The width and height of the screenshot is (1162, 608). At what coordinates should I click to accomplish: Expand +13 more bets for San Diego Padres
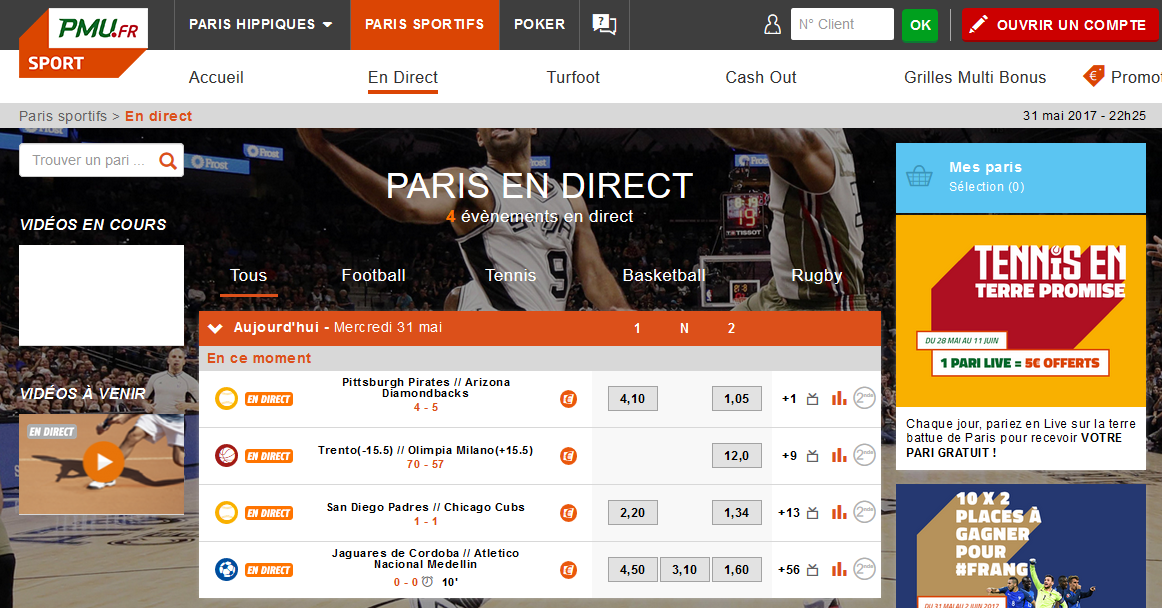[x=788, y=513]
